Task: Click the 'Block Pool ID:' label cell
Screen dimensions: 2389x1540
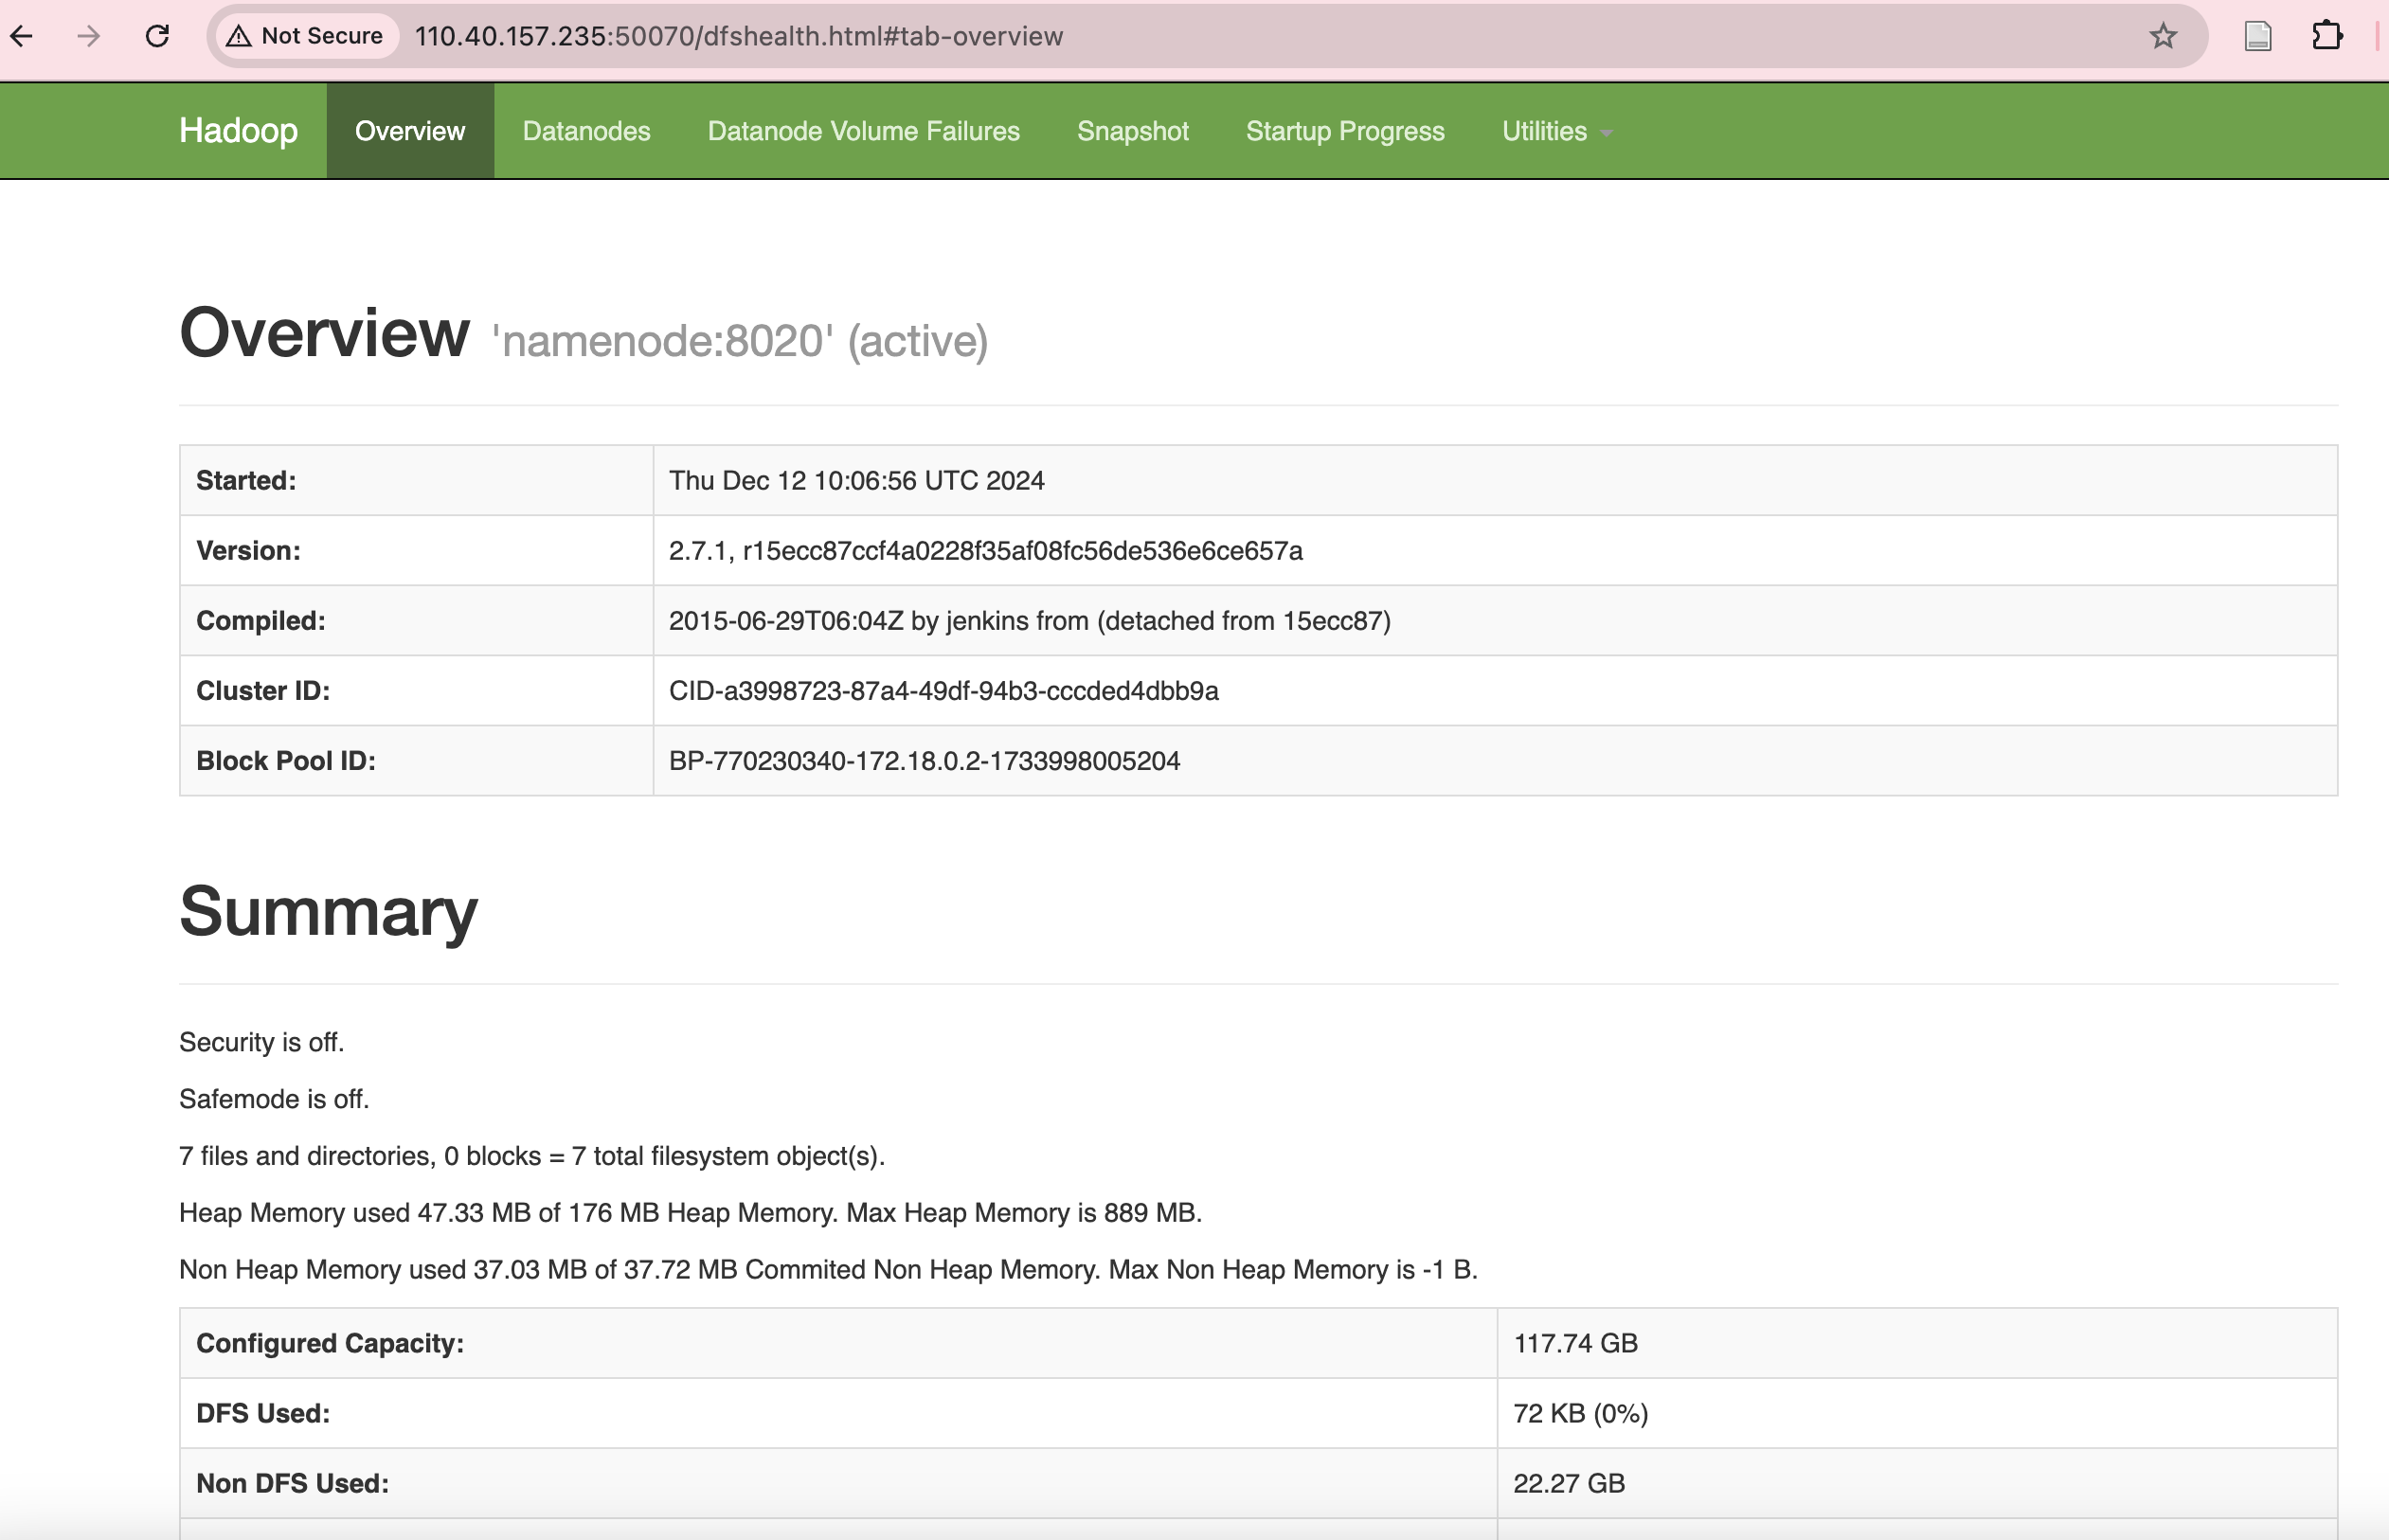Action: click(416, 761)
